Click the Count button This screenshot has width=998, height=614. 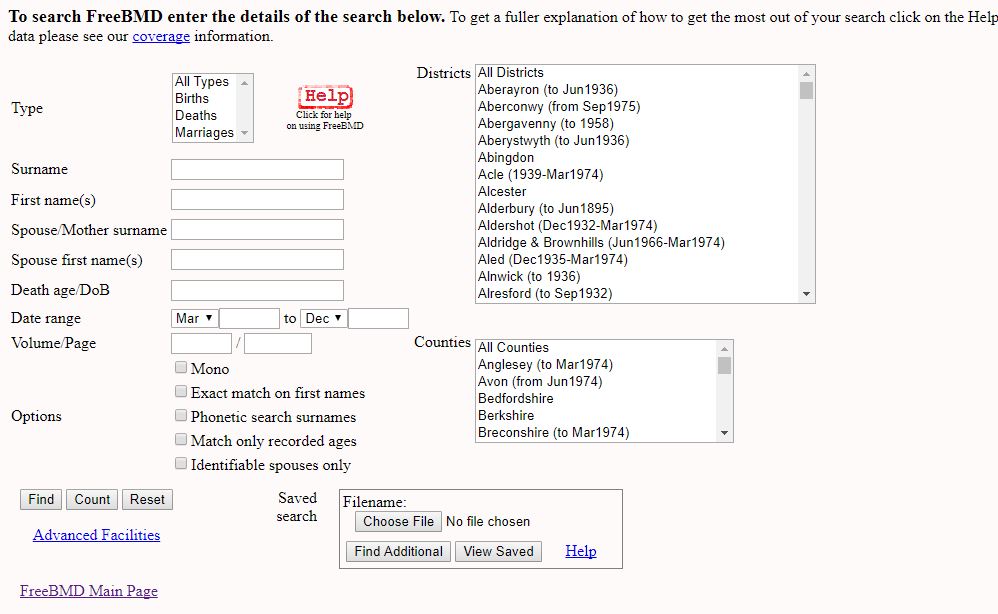coord(91,499)
